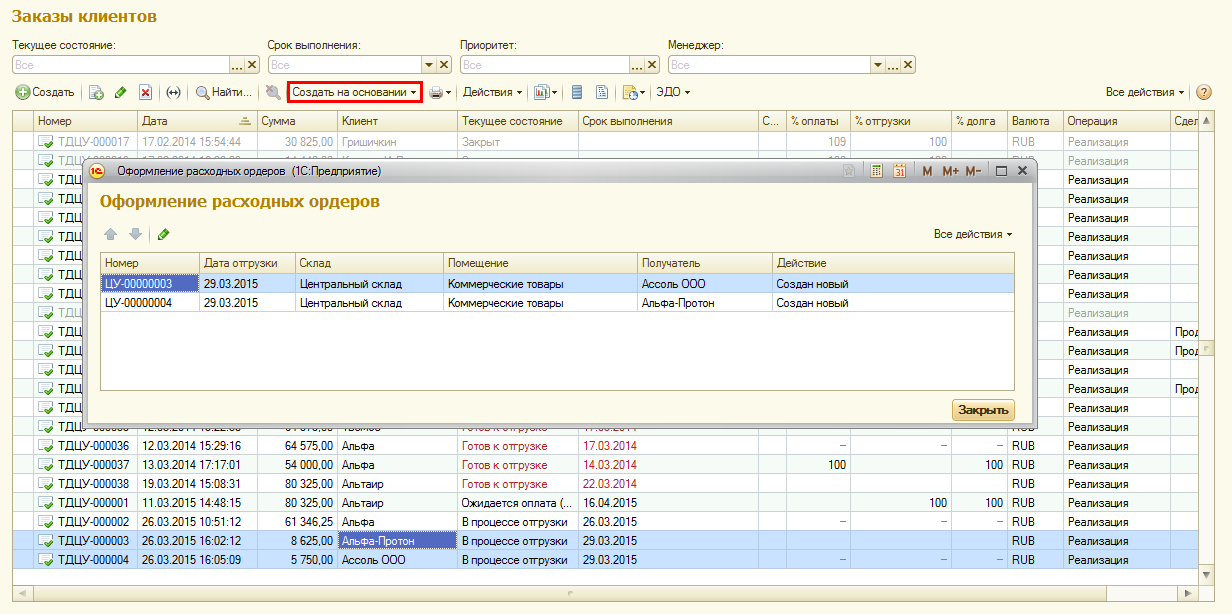
Task: Open the 'Все действия' dropdown in the dialog
Action: pos(972,234)
